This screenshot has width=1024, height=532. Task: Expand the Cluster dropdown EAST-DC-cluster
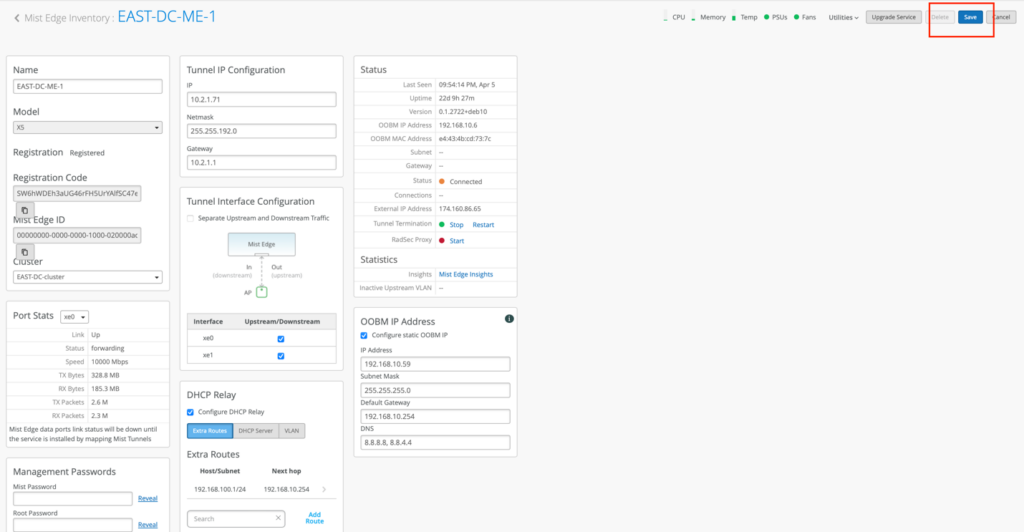point(88,277)
